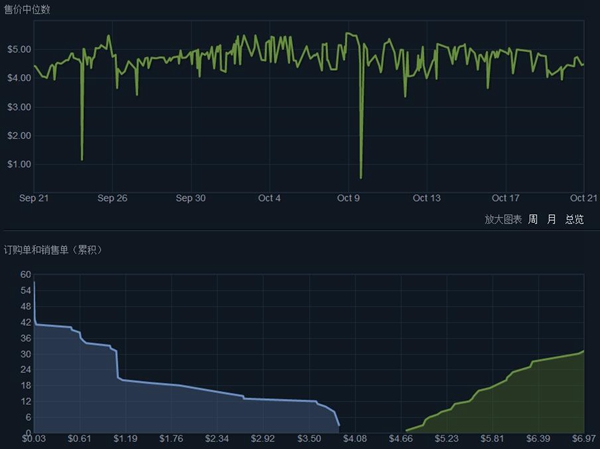Click the blue buy-orders drop near $1.19
Screen dimensions: 600x449
[x=117, y=364]
